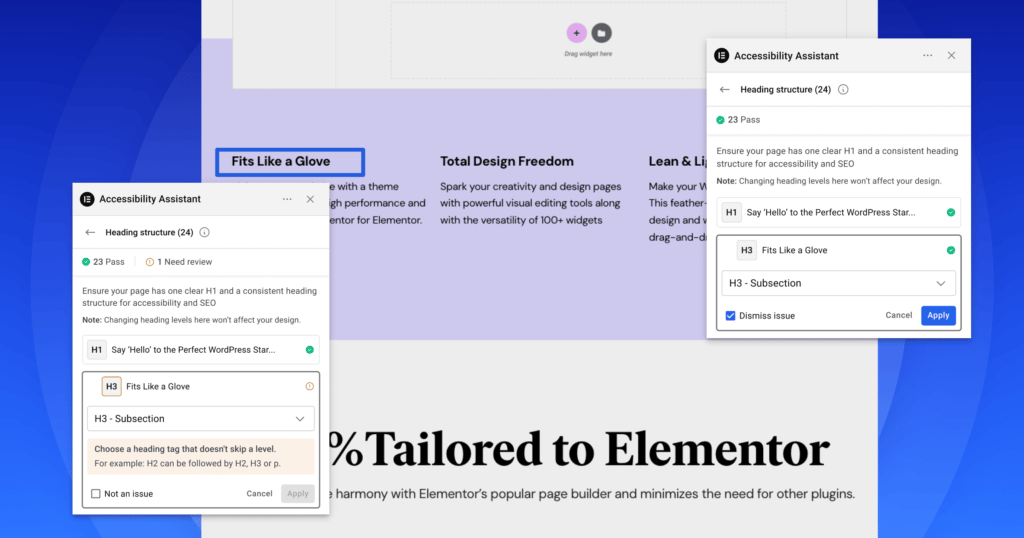Open three-dot menu in right Accessibility Assistant panel

pyautogui.click(x=928, y=56)
